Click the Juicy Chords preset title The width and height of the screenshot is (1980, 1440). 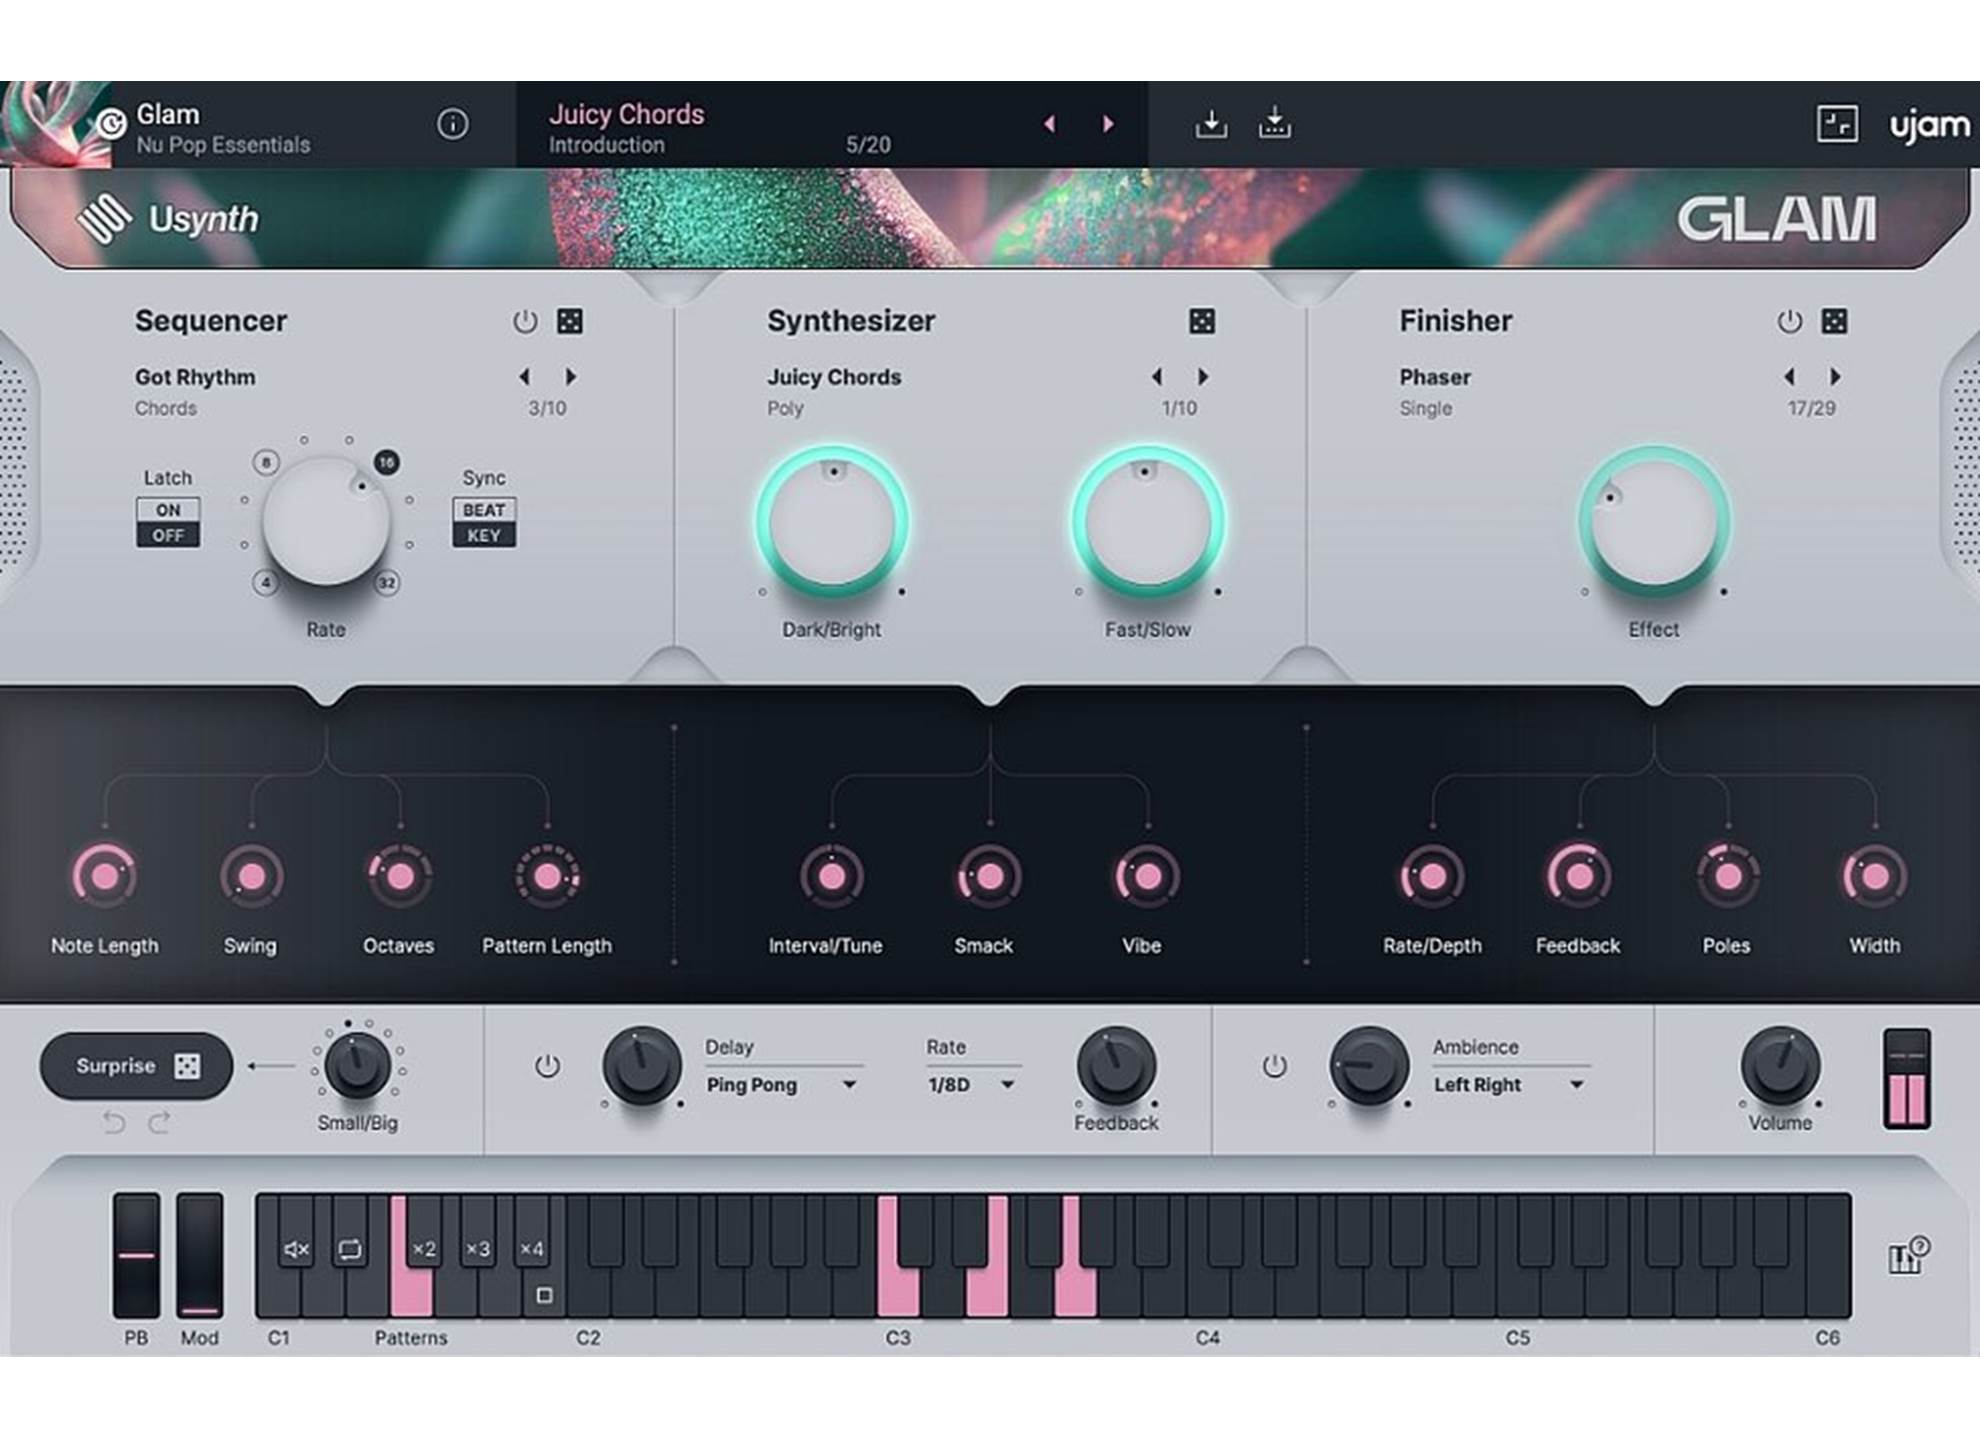tap(626, 115)
